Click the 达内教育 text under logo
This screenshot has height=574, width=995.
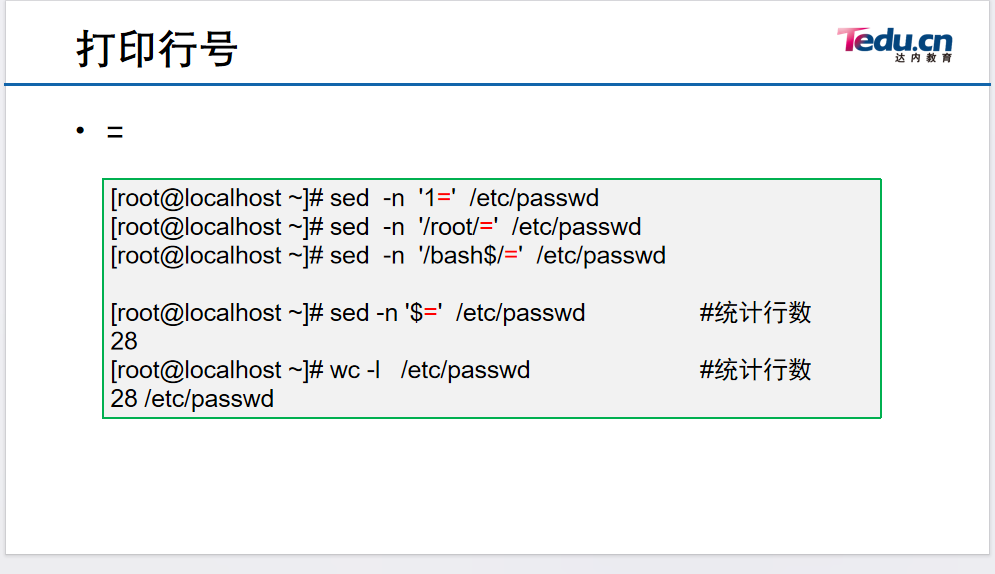(x=923, y=58)
